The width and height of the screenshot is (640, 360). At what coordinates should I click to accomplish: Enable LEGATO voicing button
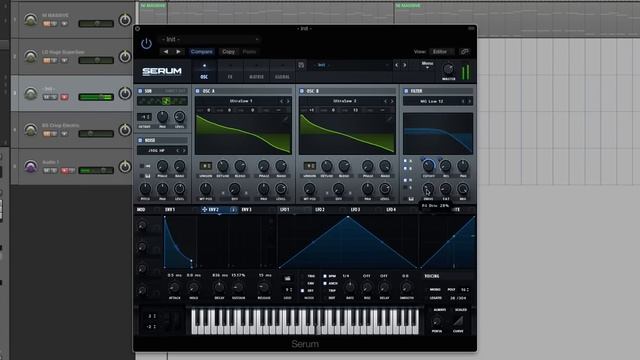[435, 298]
